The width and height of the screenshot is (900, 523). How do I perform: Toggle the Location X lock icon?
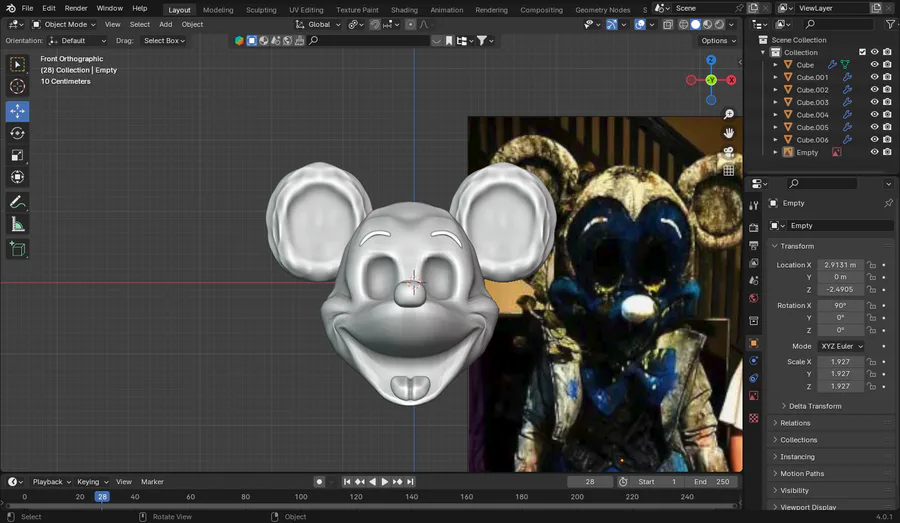pos(872,265)
